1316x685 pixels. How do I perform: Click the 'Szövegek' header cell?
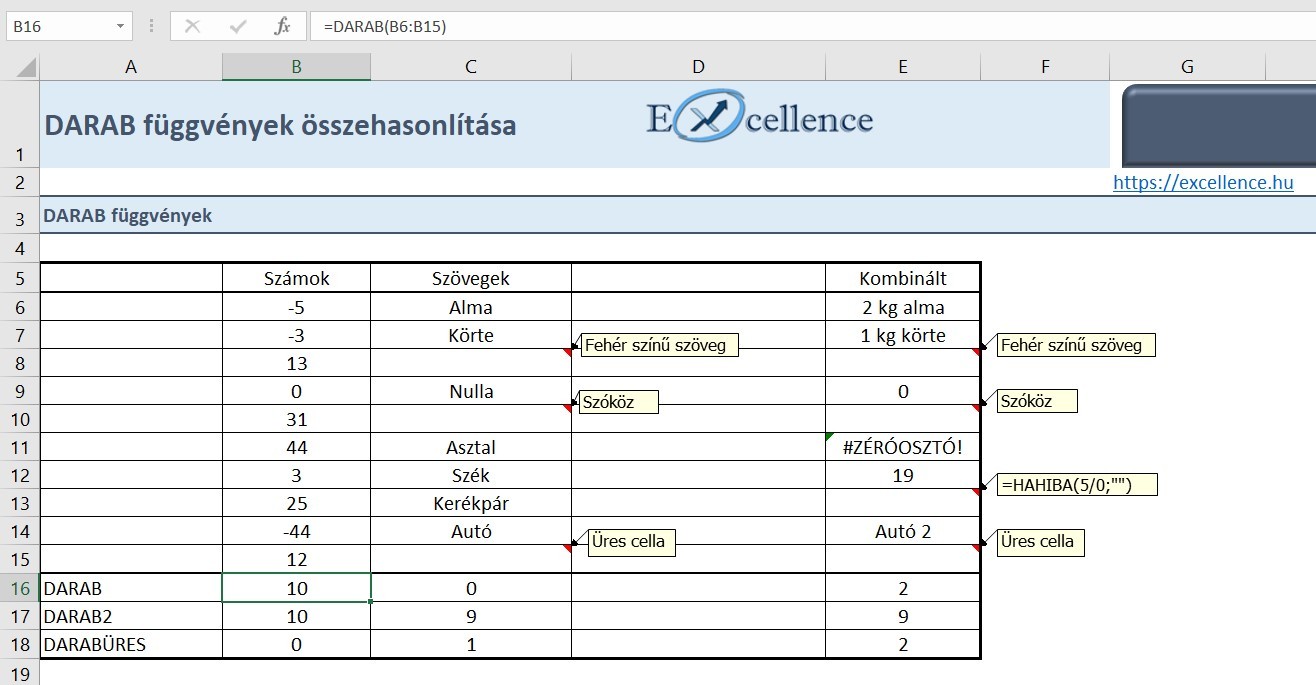[x=471, y=279]
